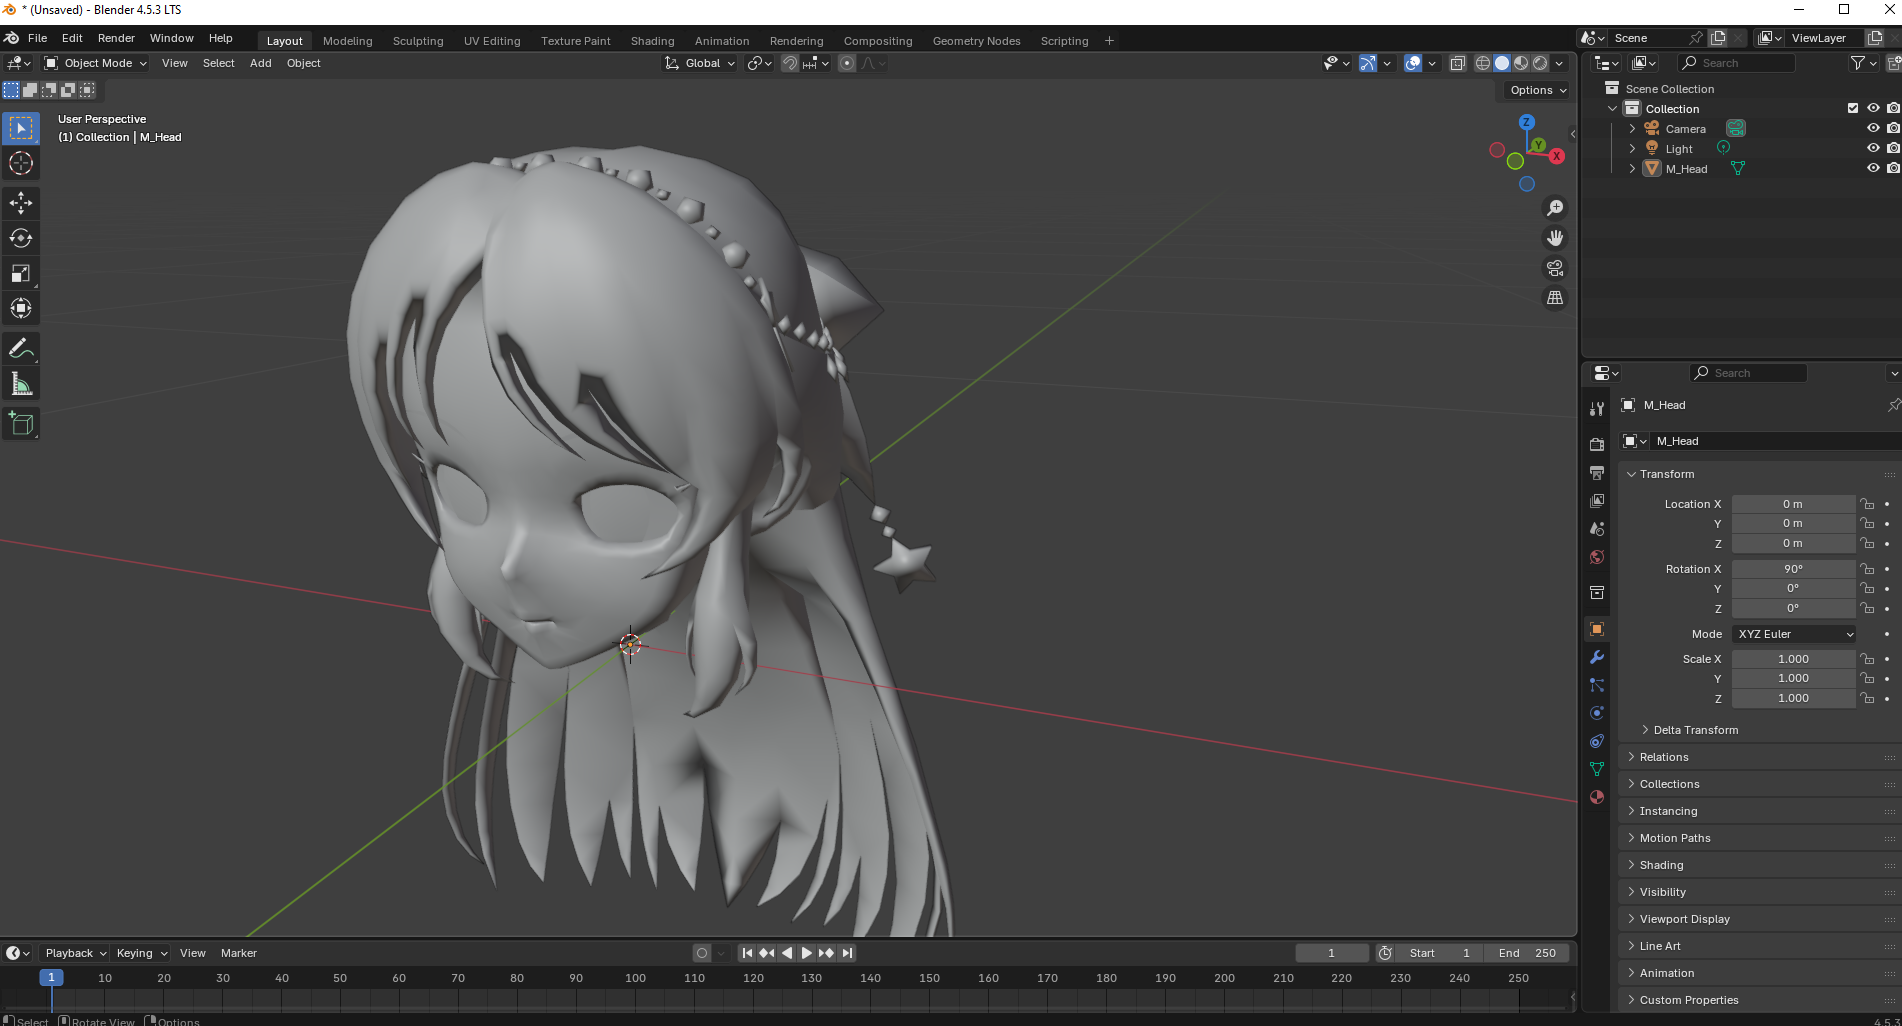The width and height of the screenshot is (1902, 1026).
Task: Switch to the Sculpting workspace tab
Action: tap(417, 41)
